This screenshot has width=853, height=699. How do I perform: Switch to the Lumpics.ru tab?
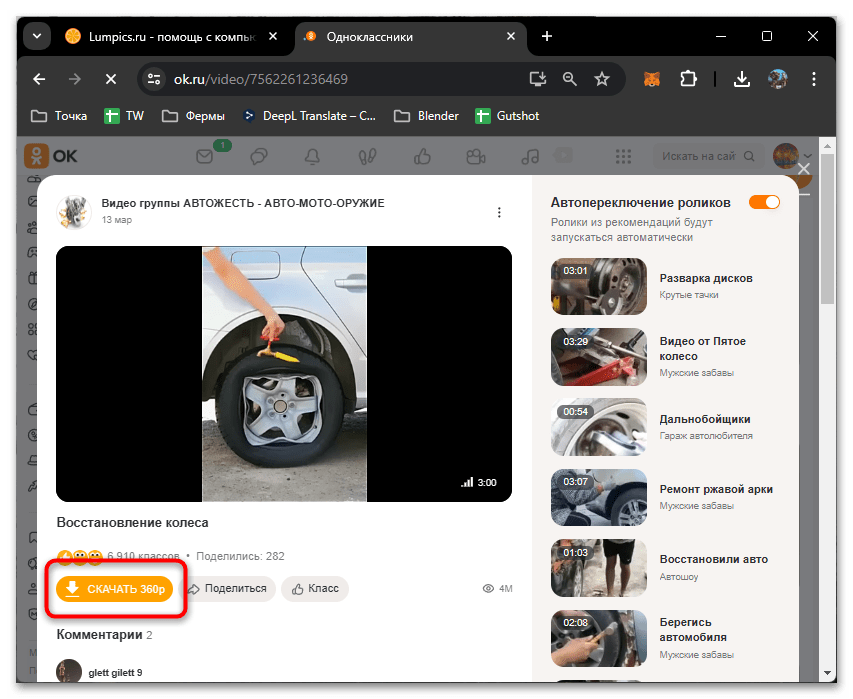pos(170,36)
